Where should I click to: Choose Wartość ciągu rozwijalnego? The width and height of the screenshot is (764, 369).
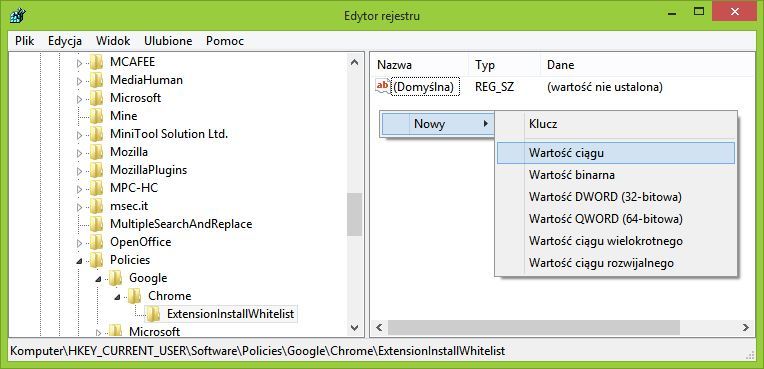pos(615,263)
